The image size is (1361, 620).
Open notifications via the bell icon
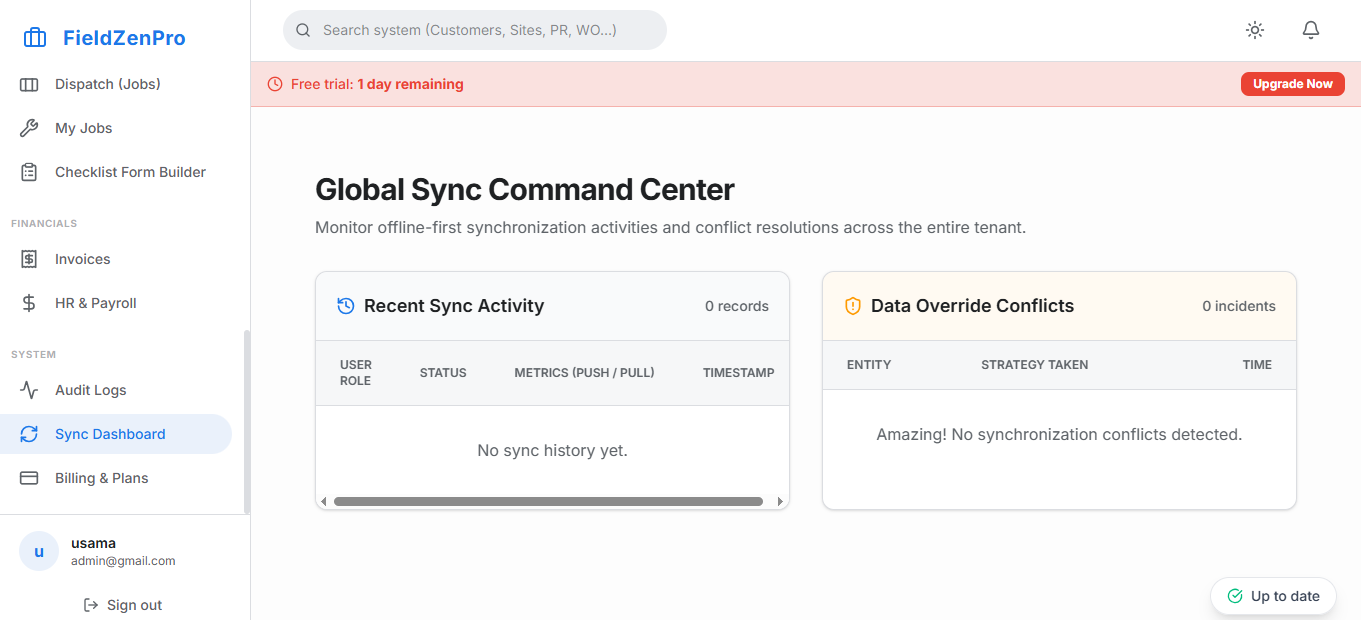(1311, 30)
